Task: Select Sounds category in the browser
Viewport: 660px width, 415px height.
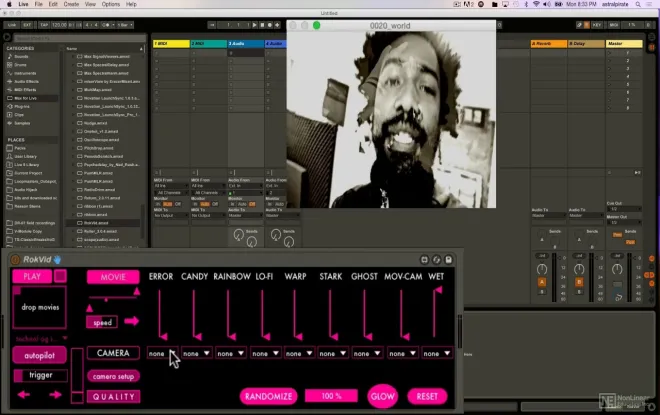Action: point(21,56)
